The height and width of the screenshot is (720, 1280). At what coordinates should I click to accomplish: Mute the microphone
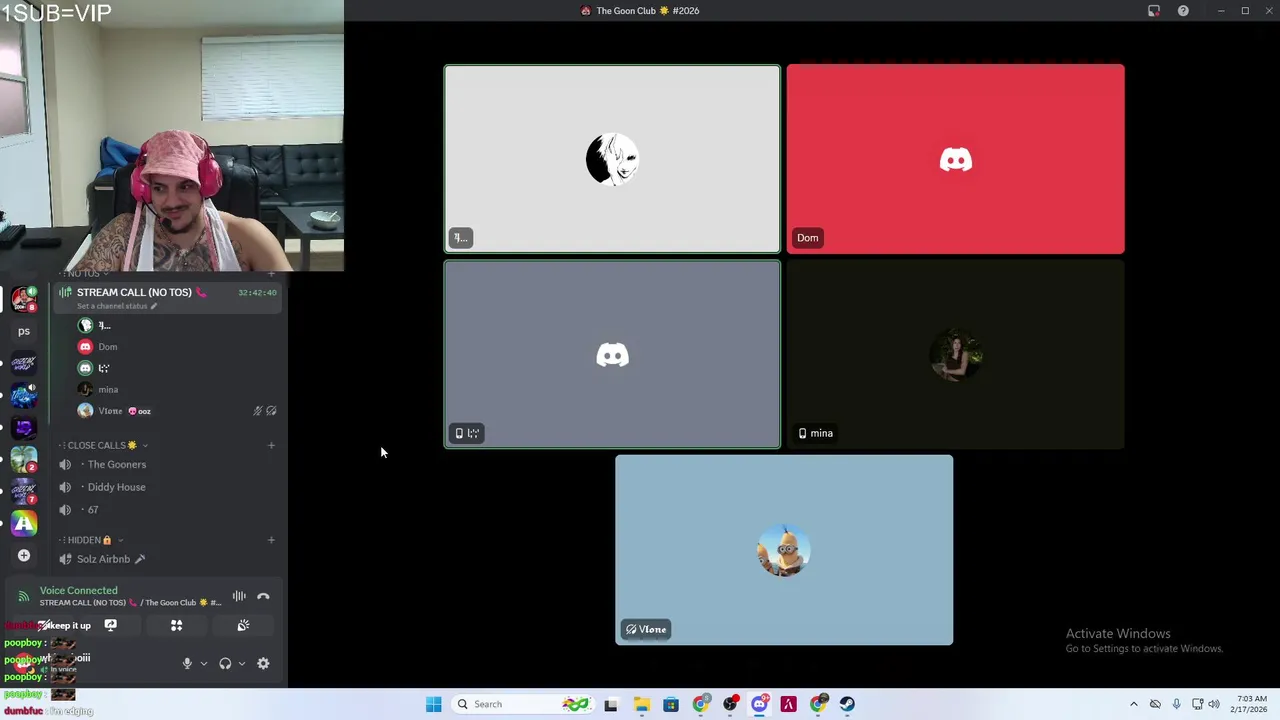click(x=187, y=664)
